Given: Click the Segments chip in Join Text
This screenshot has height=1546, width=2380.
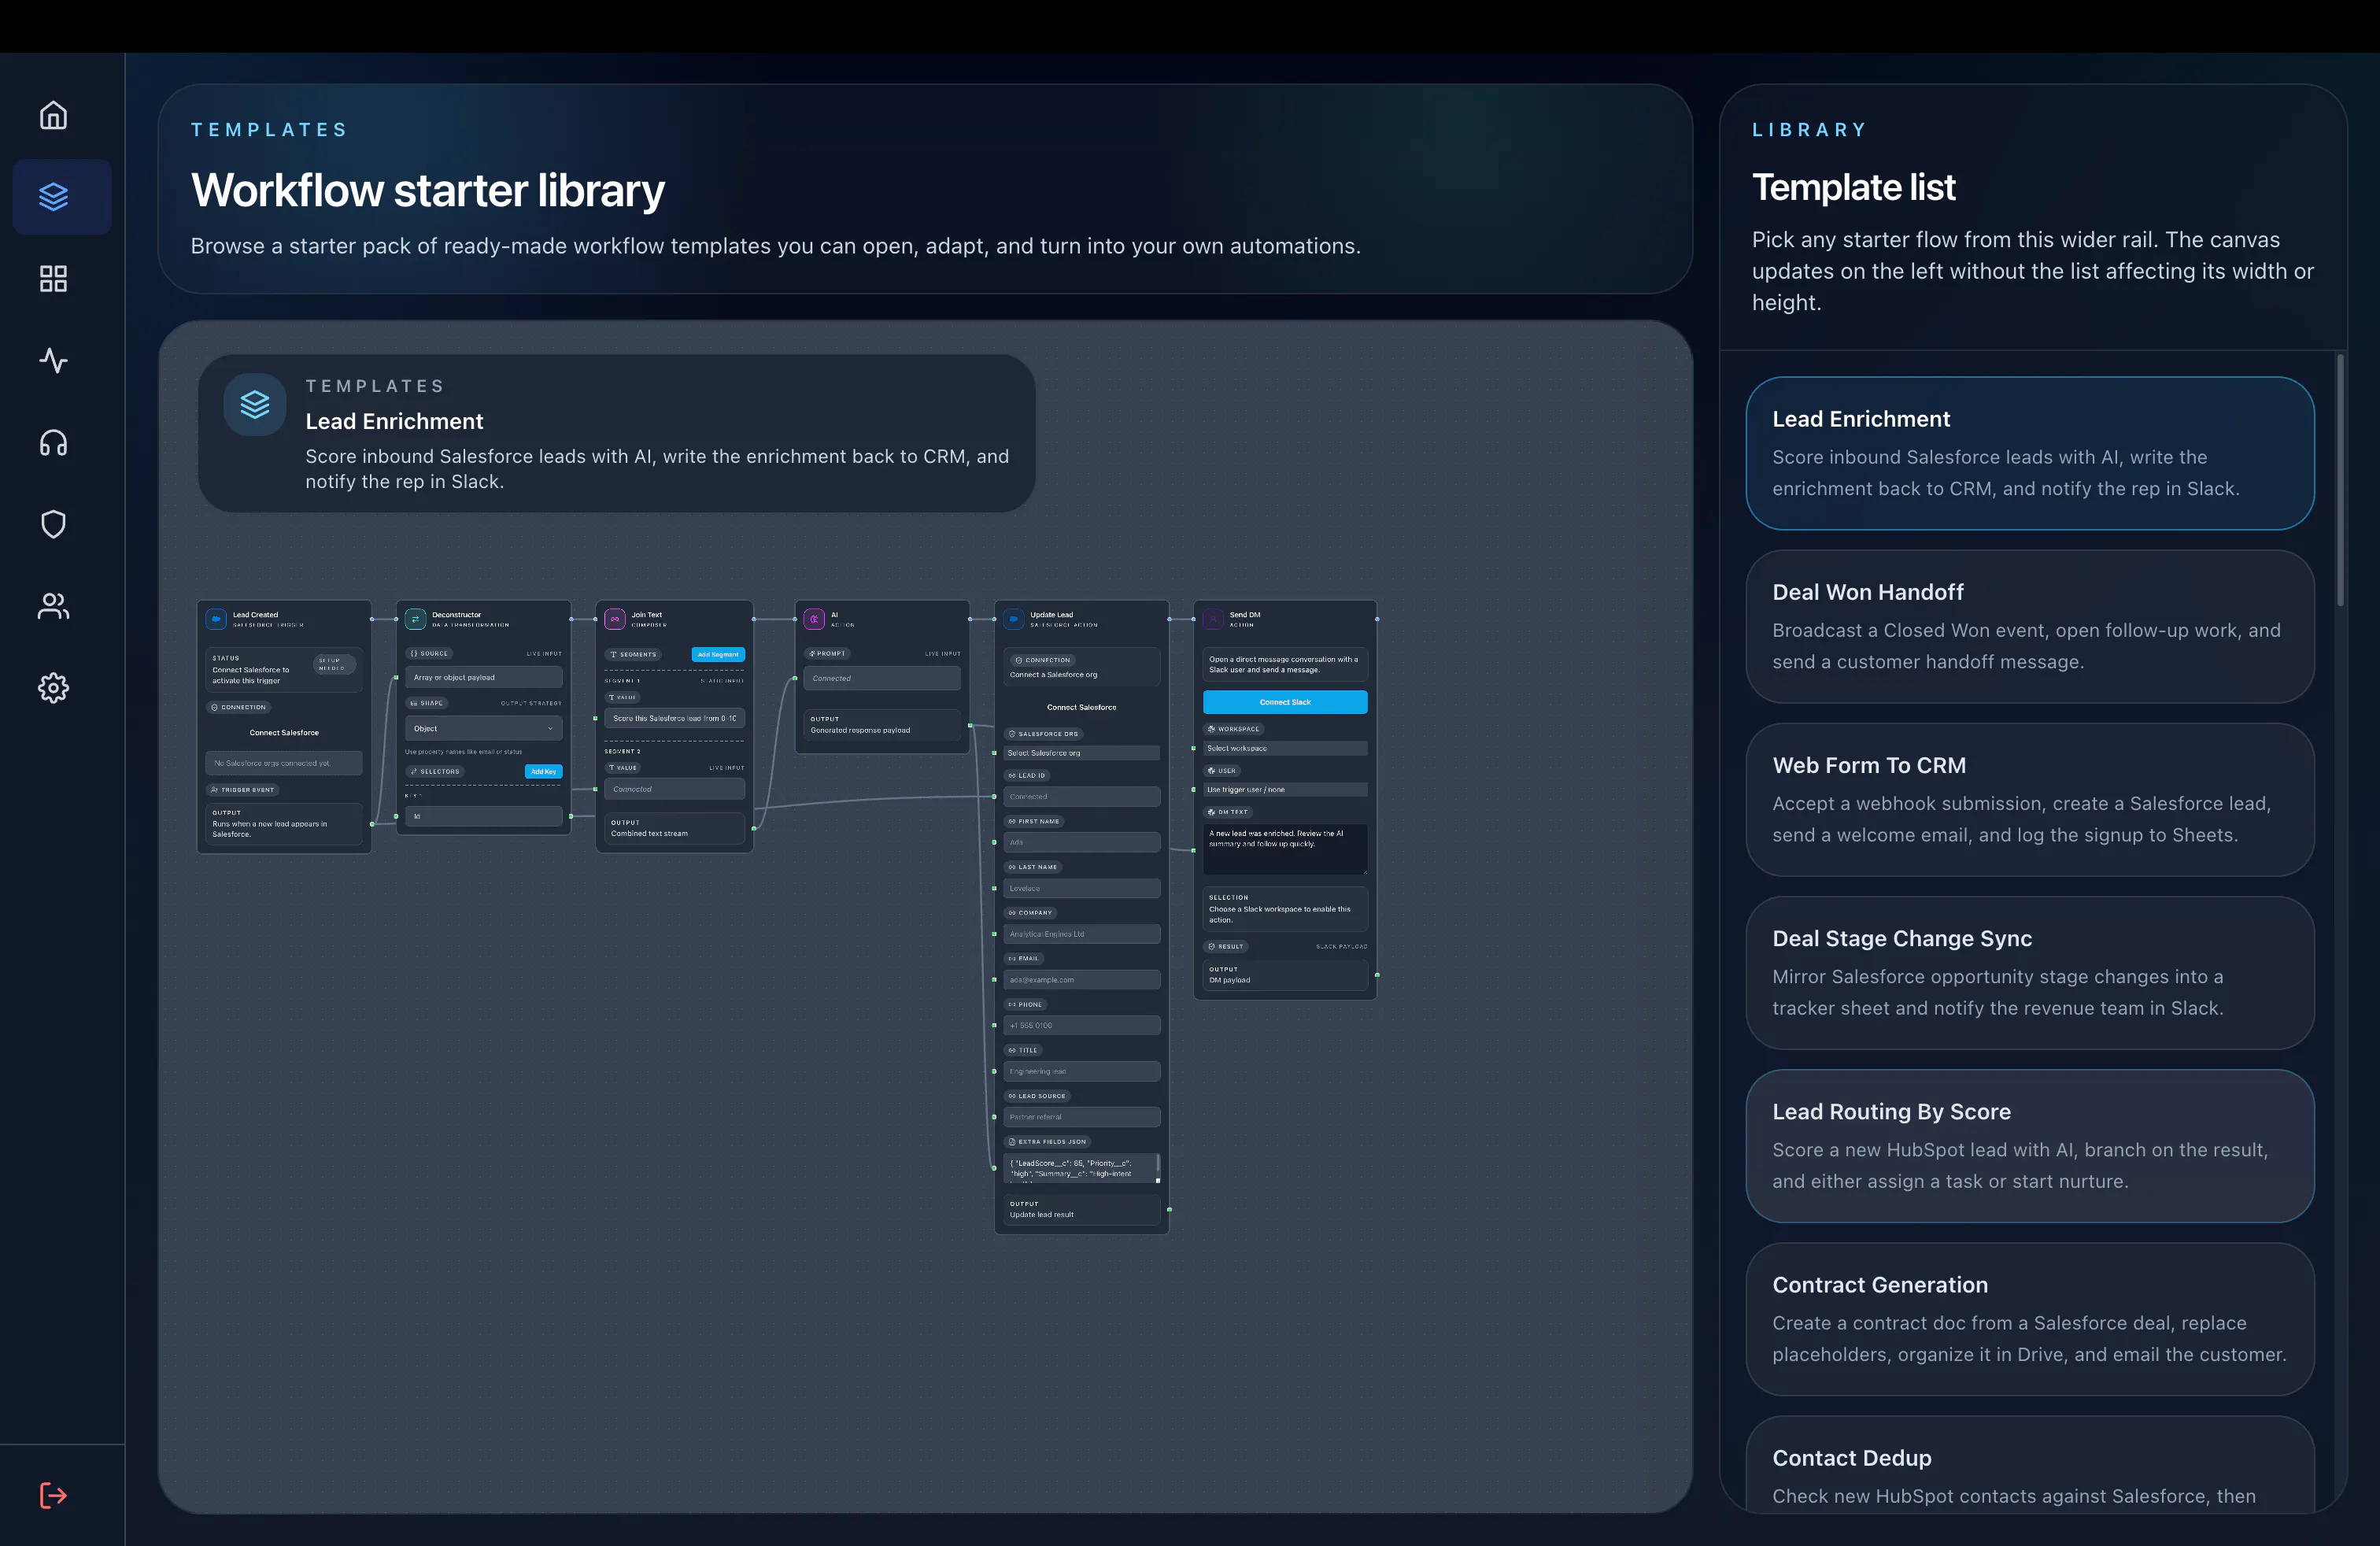Looking at the screenshot, I should tap(633, 654).
